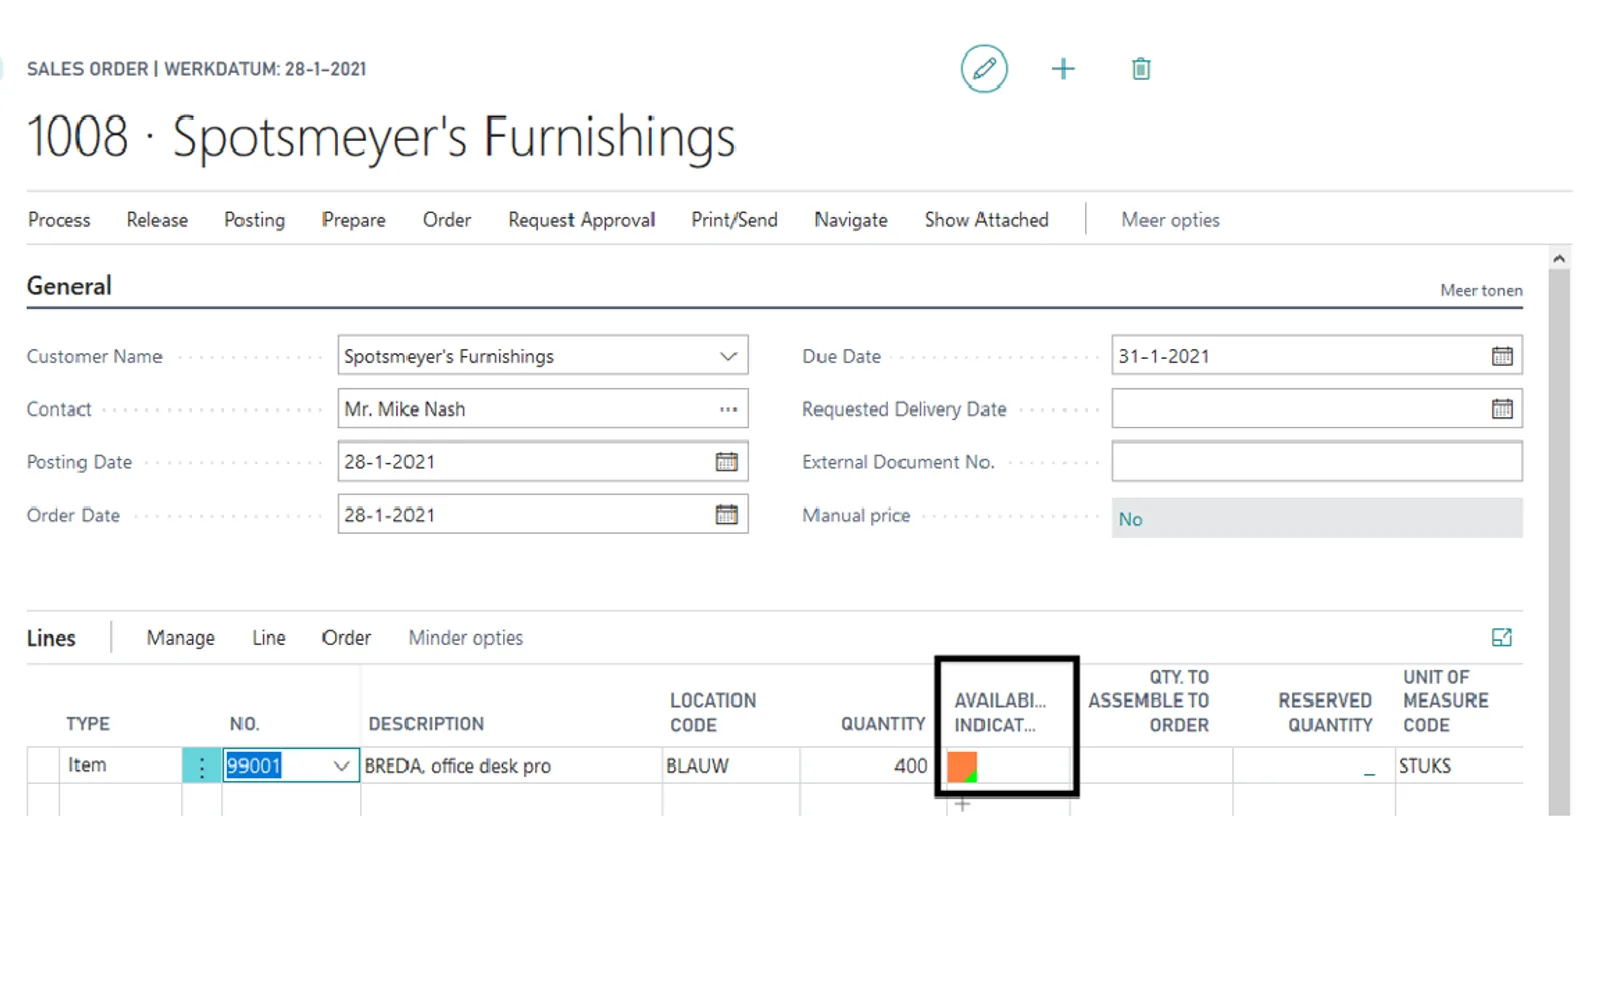The image size is (1600, 1000).
Task: Open the Release menu
Action: 157,220
